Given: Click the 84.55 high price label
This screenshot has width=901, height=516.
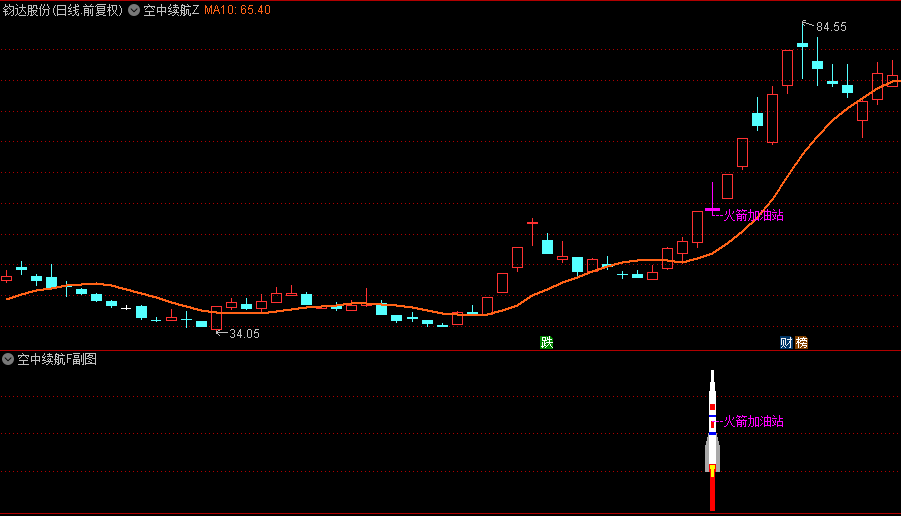Looking at the screenshot, I should [x=831, y=27].
